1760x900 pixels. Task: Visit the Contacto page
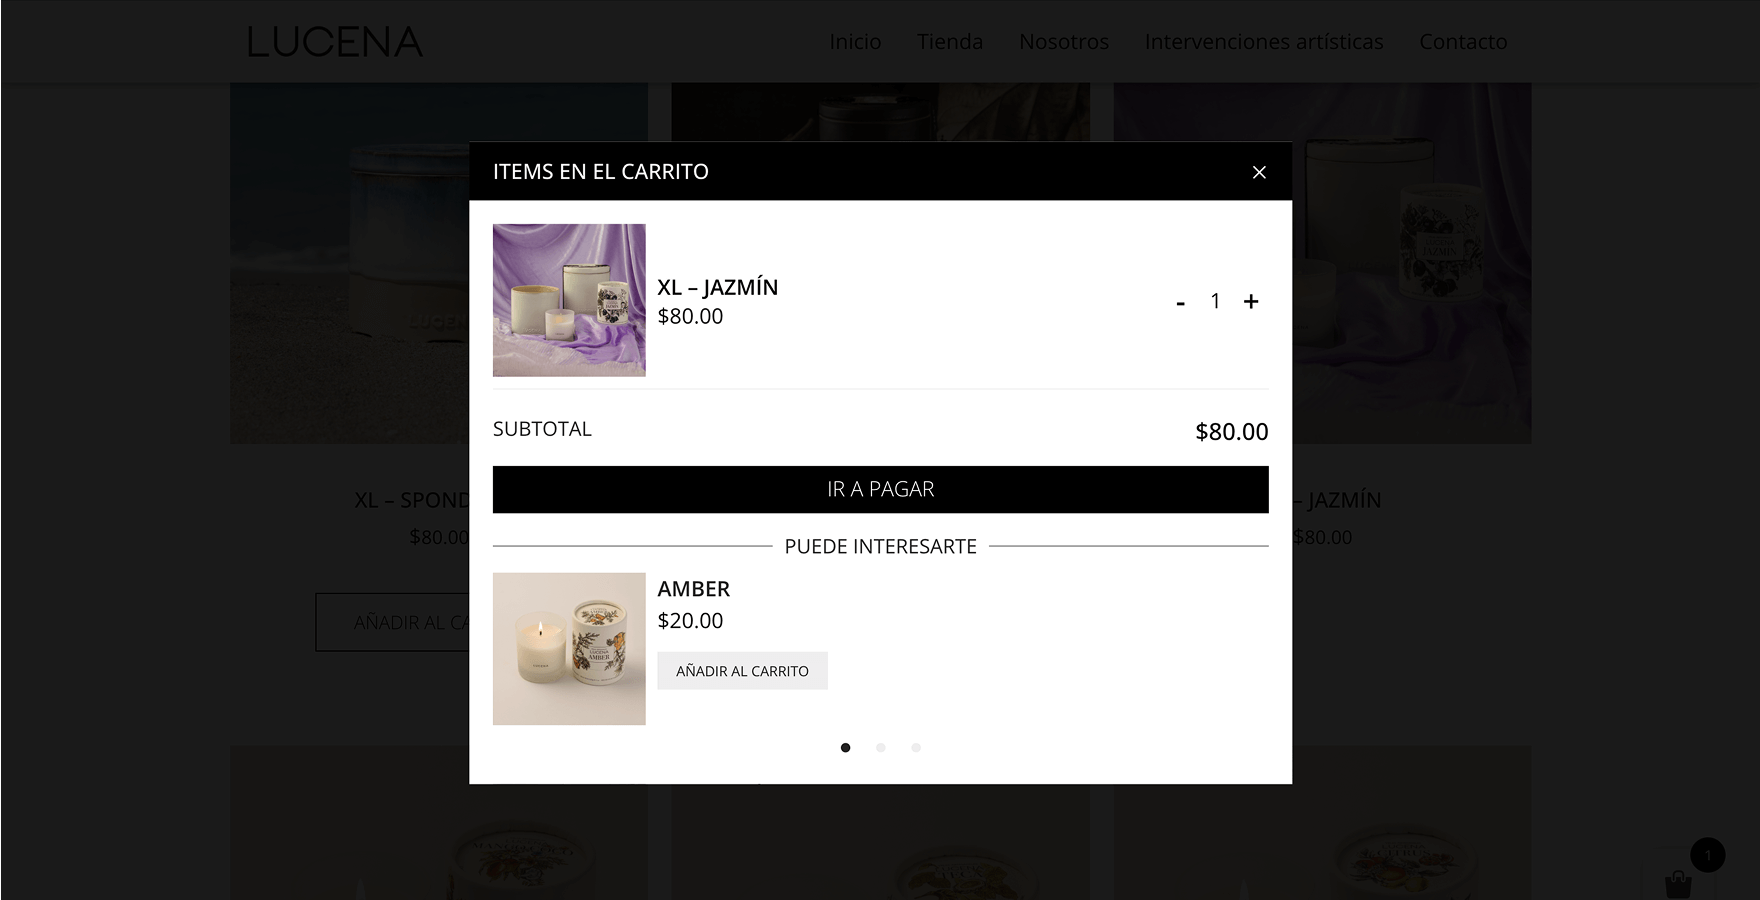(1463, 42)
